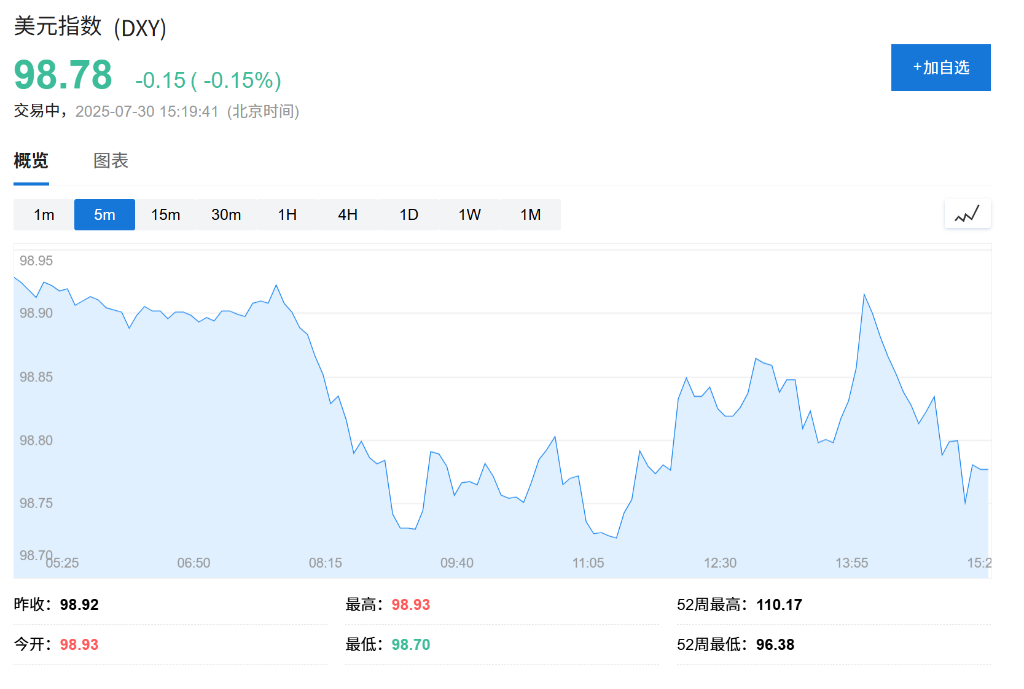The width and height of the screenshot is (1024, 689).
Task: Click the 52周最低 value 96.38
Action: point(775,645)
